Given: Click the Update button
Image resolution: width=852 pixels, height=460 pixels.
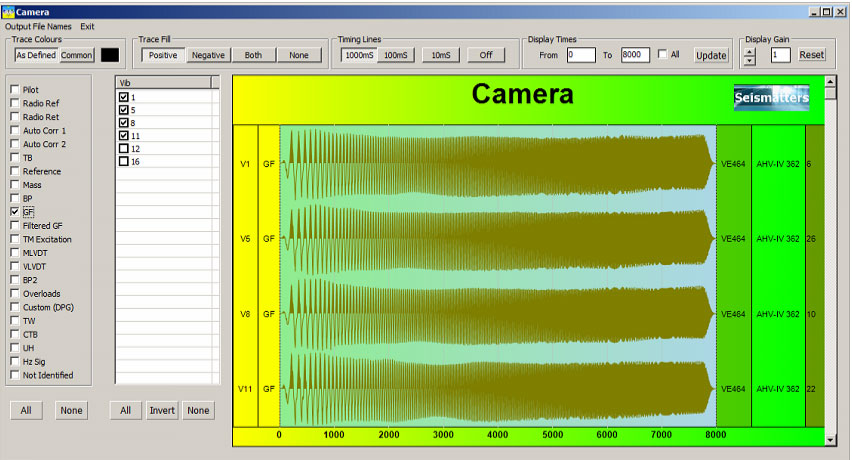Looking at the screenshot, I should click(x=711, y=55).
